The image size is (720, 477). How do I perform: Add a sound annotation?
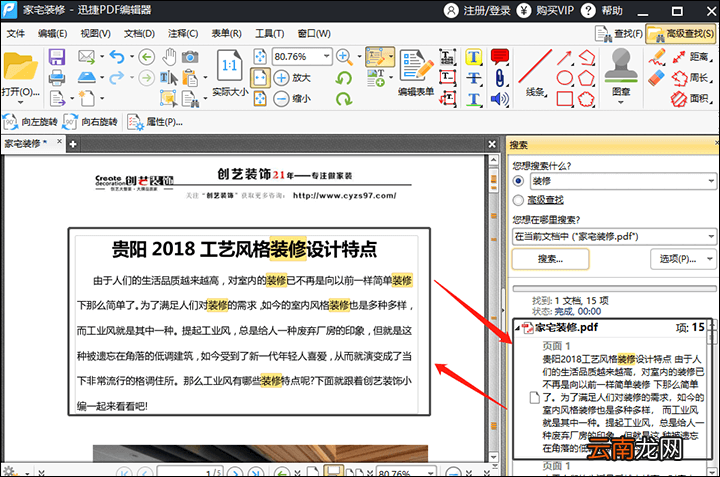[500, 99]
